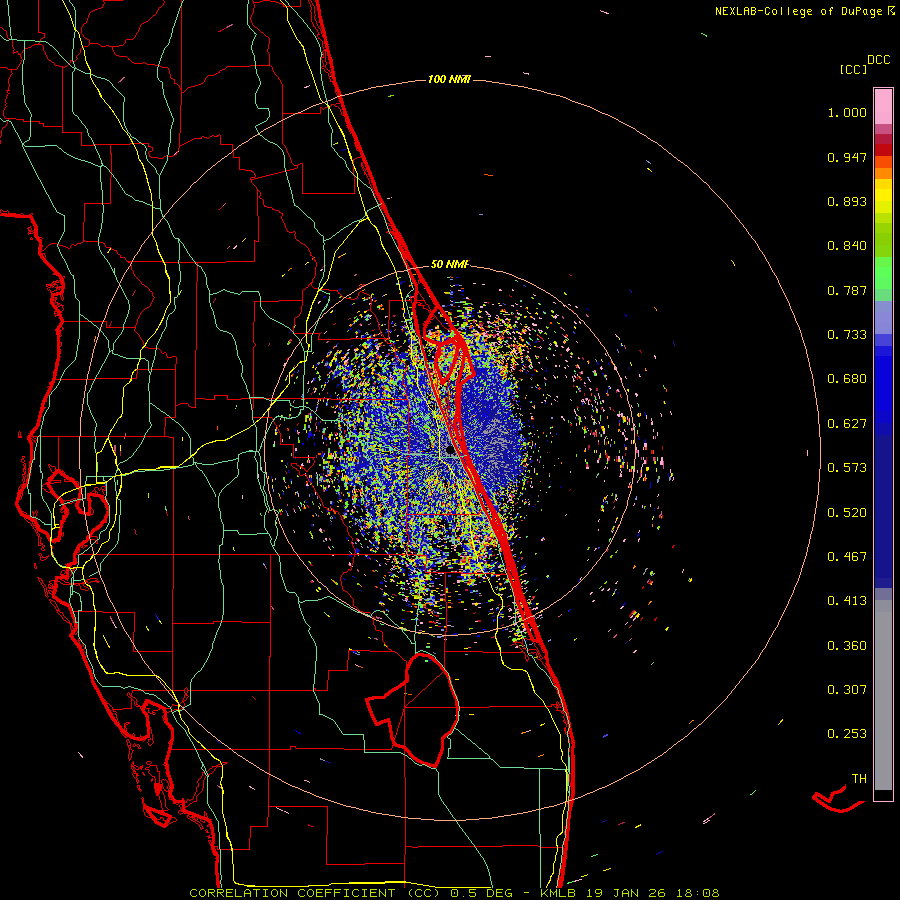Click the 0.307 scale value
This screenshot has height=900, width=900.
[847, 690]
